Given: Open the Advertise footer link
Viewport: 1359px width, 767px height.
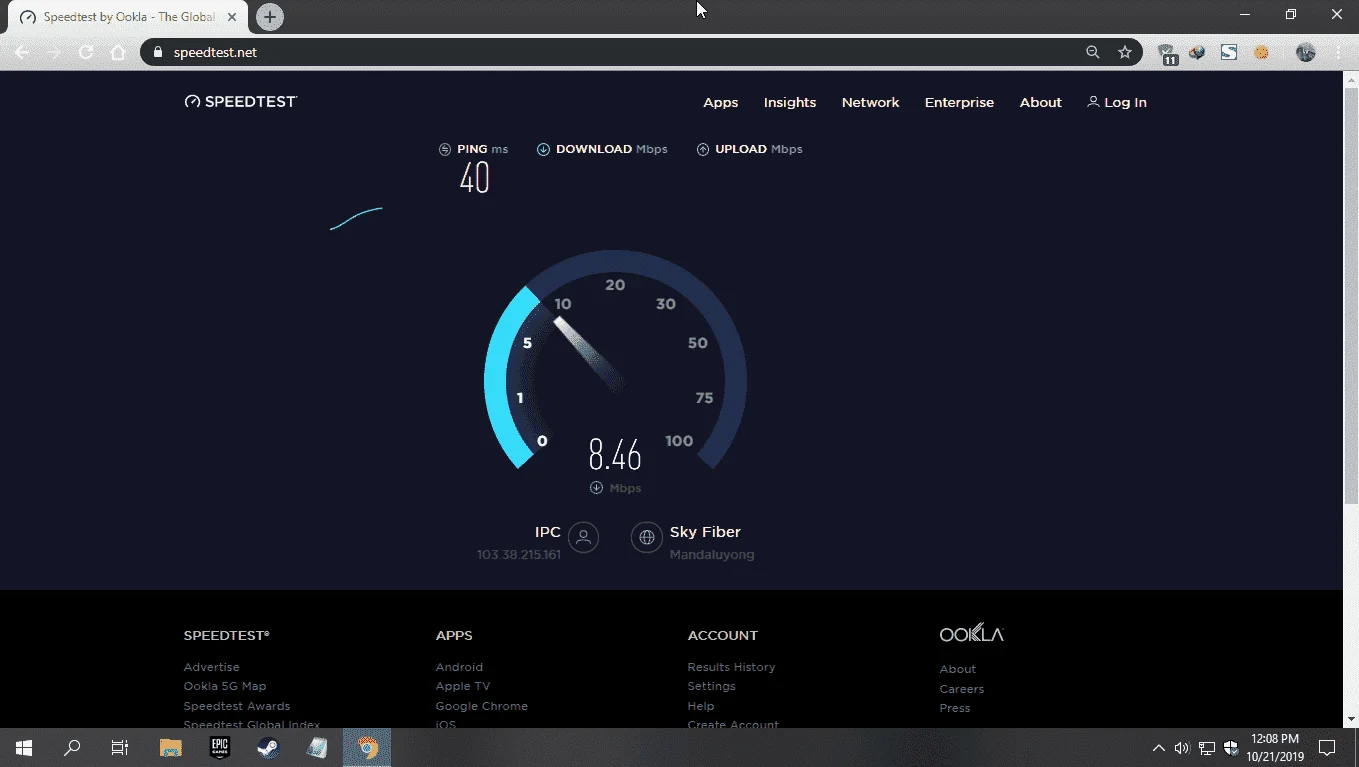Looking at the screenshot, I should tap(211, 667).
